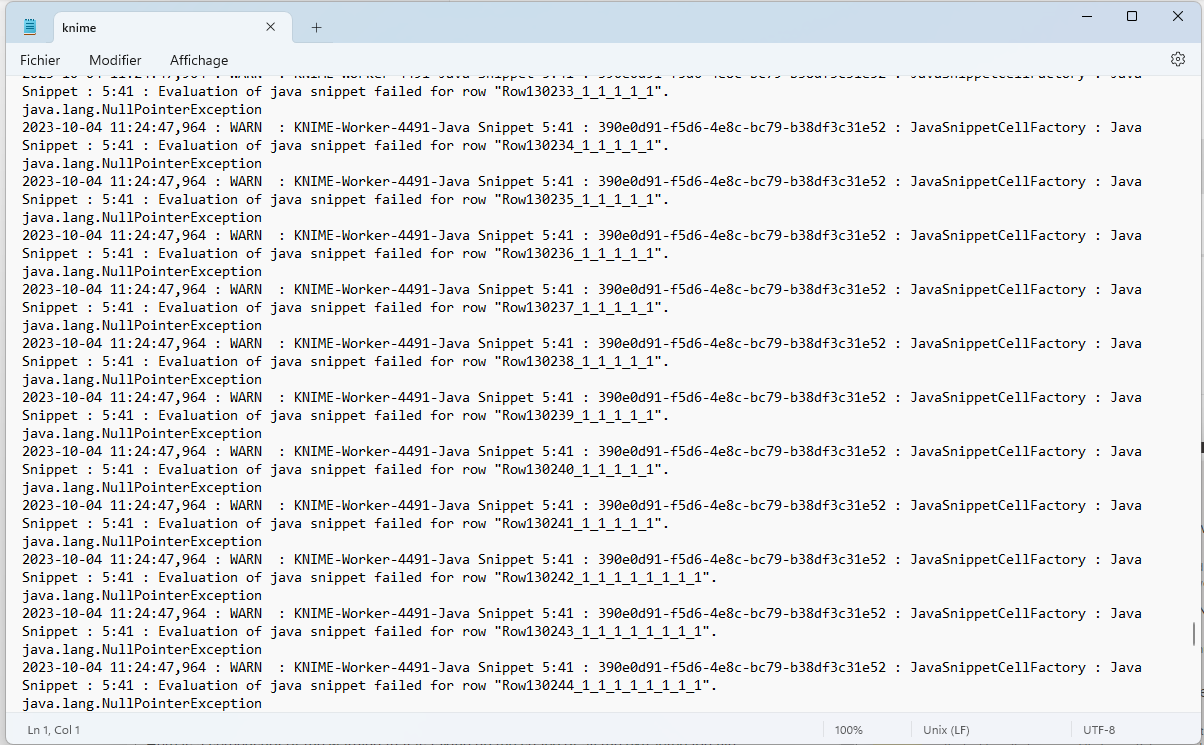The image size is (1204, 745).
Task: Click the last java.lang.NullPointerException line
Action: pos(142,703)
